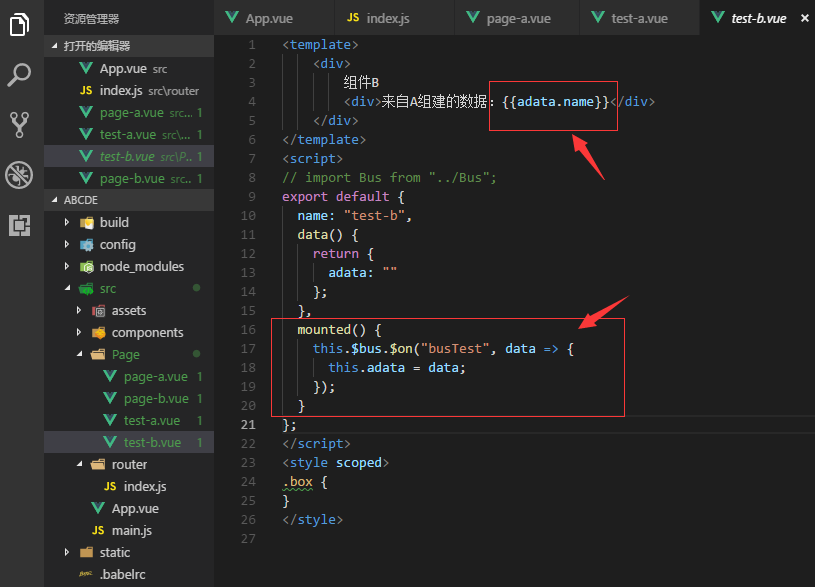Open index.js under router folder
This screenshot has width=815, height=587.
(x=129, y=486)
